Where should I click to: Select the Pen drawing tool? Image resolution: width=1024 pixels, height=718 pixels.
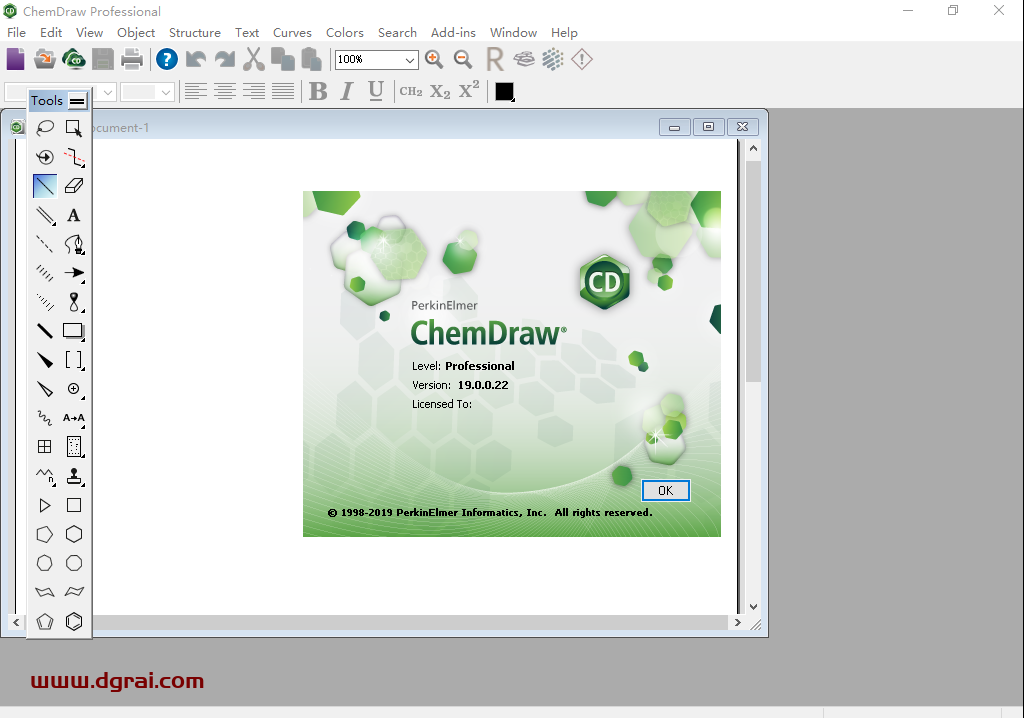tap(74, 244)
